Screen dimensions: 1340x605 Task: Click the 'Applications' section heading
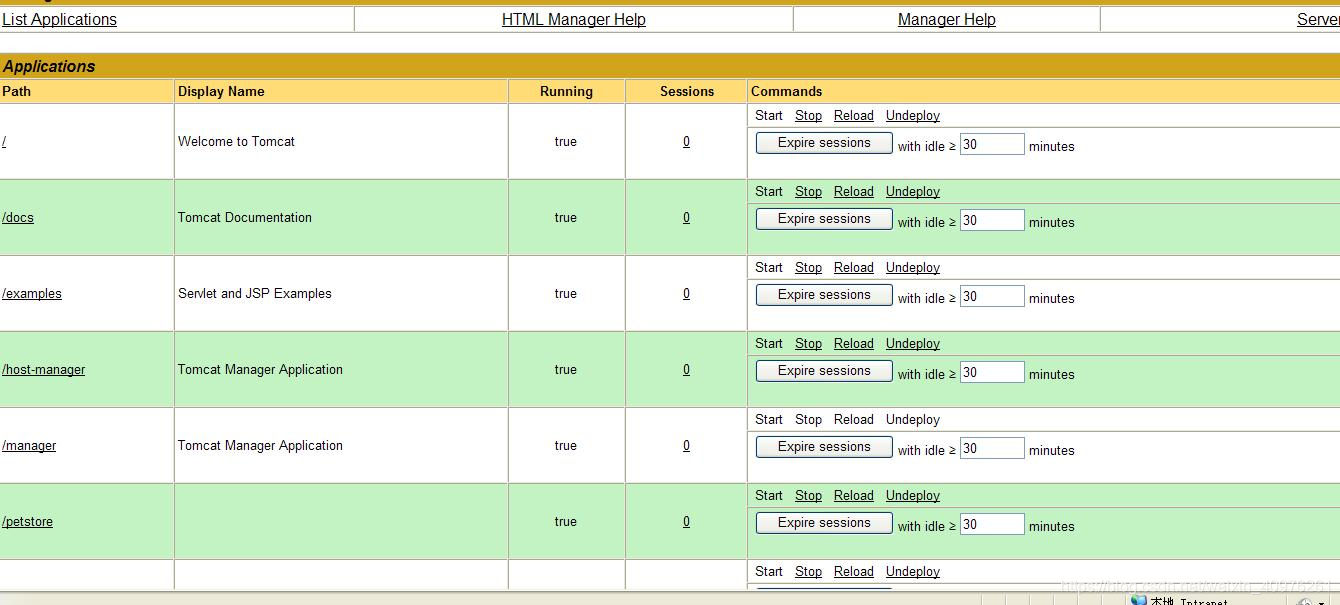click(49, 66)
